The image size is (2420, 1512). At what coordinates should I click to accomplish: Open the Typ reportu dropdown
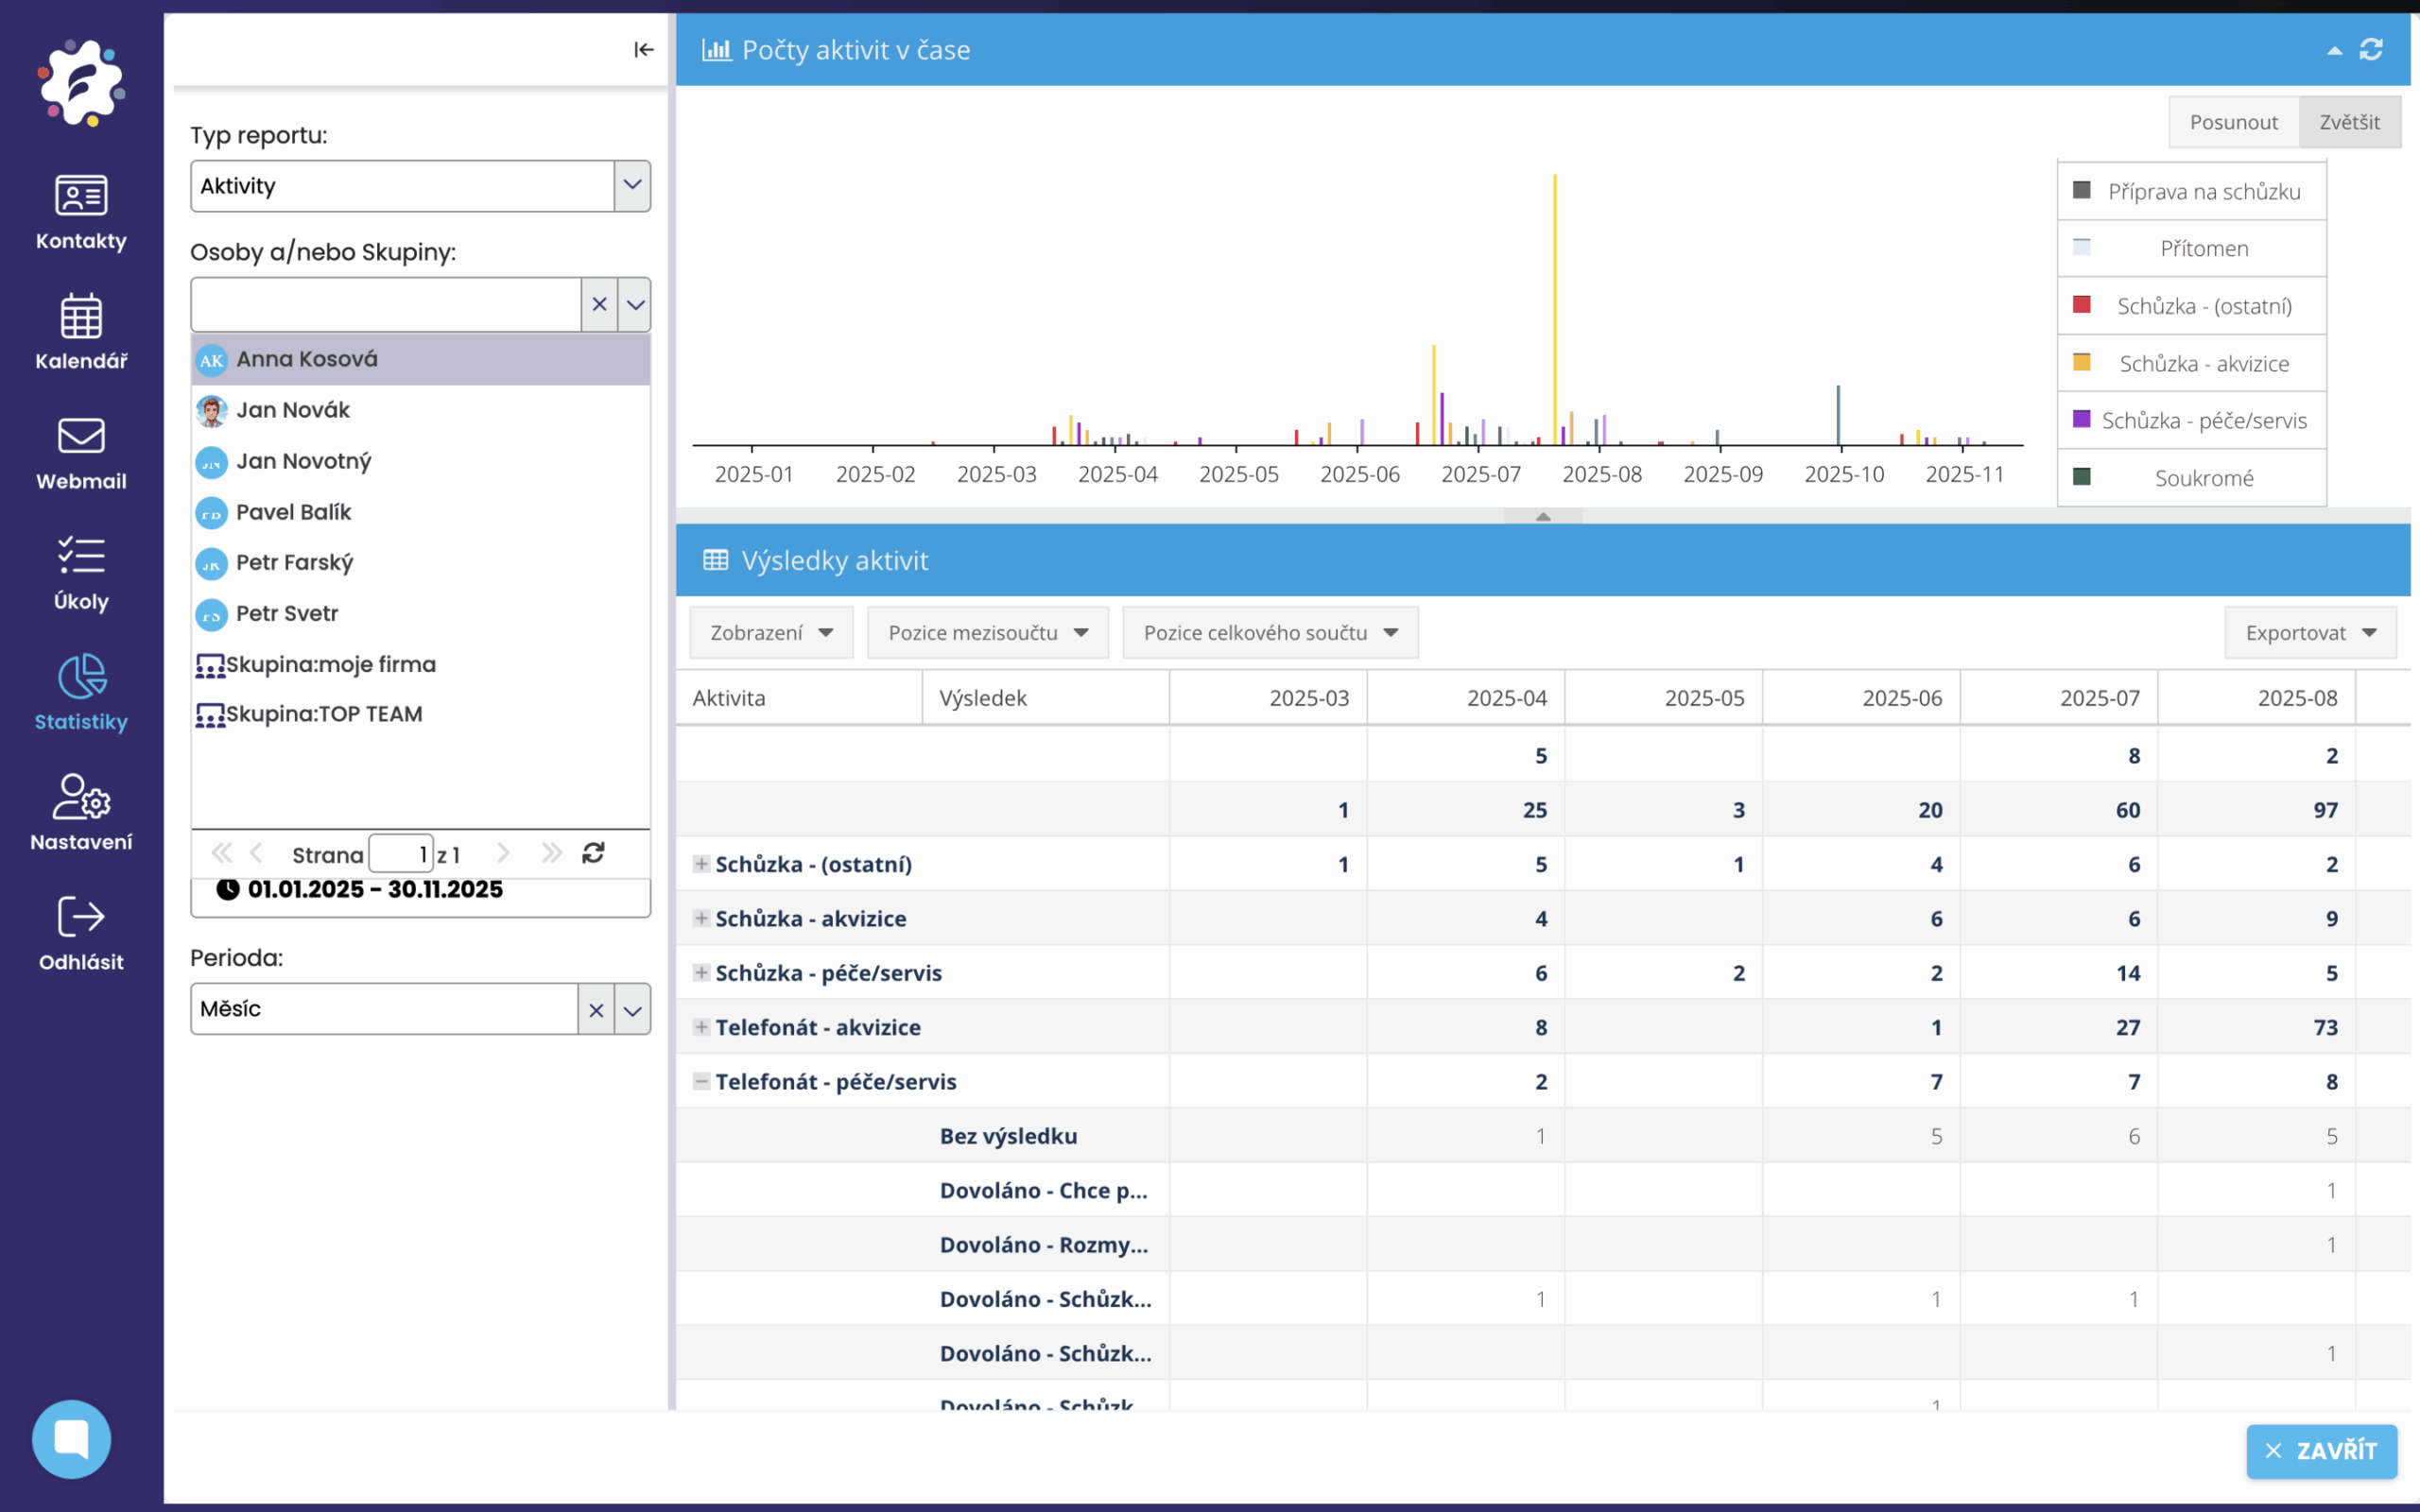pos(632,186)
